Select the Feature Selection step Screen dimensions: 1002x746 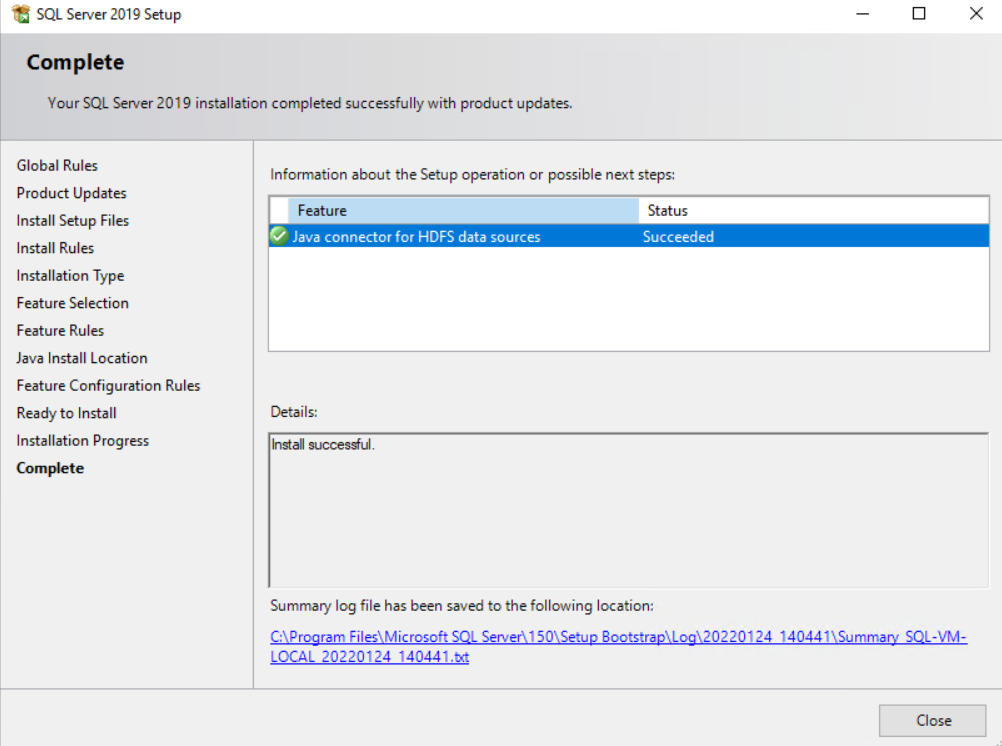click(72, 303)
